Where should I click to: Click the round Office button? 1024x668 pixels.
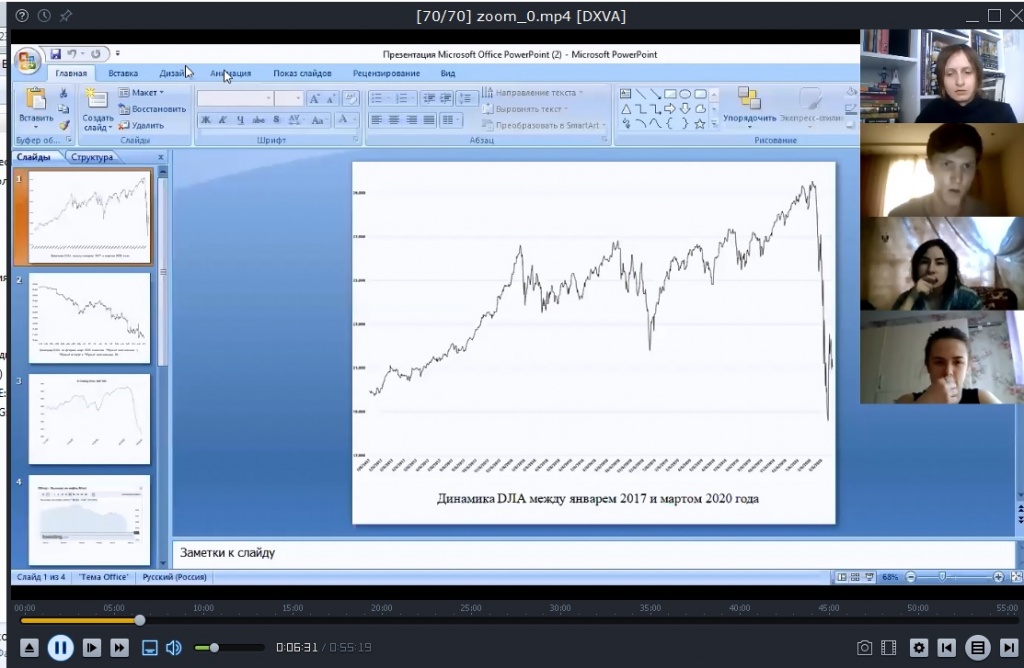(x=27, y=58)
